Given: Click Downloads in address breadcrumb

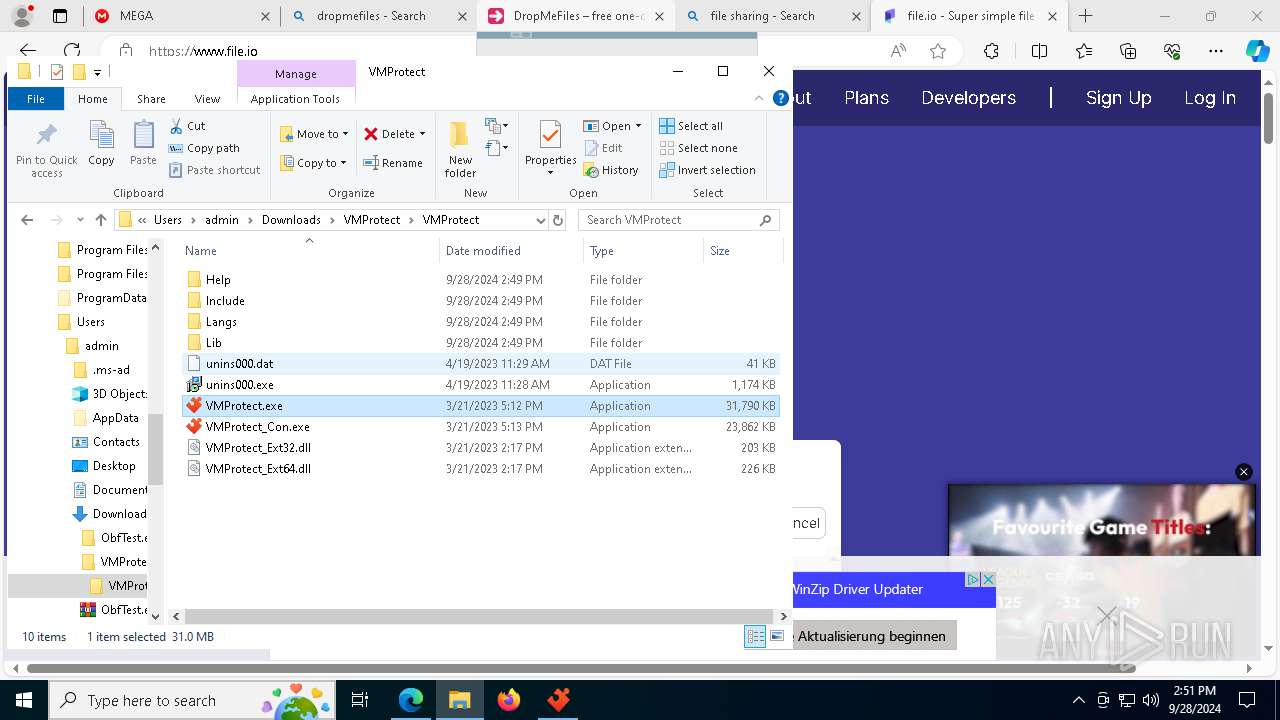Looking at the screenshot, I should tap(291, 220).
